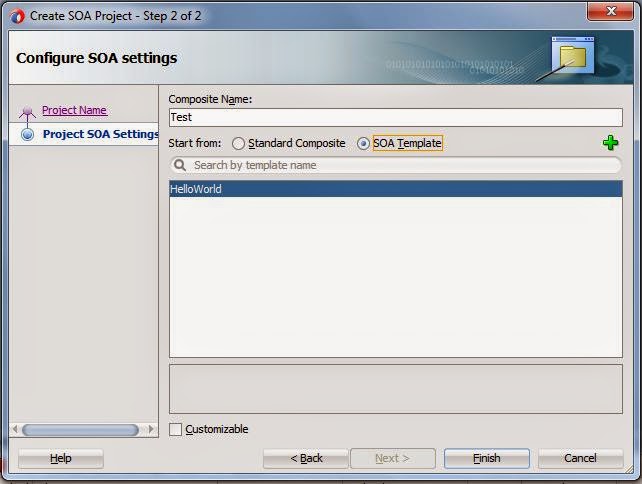Click the Help button
This screenshot has width=642, height=484.
pos(61,458)
